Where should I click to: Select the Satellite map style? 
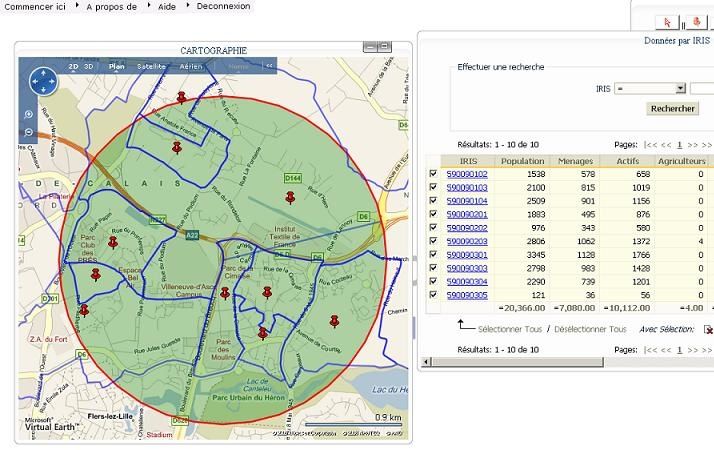151,66
